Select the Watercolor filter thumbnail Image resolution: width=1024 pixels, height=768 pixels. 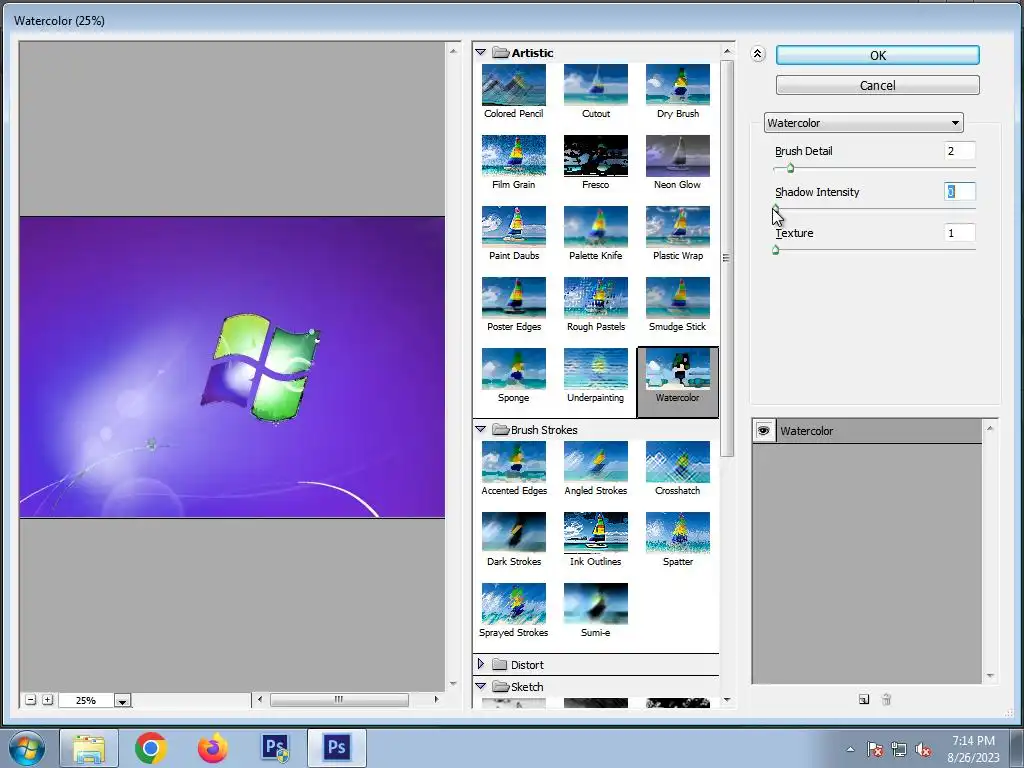[678, 370]
